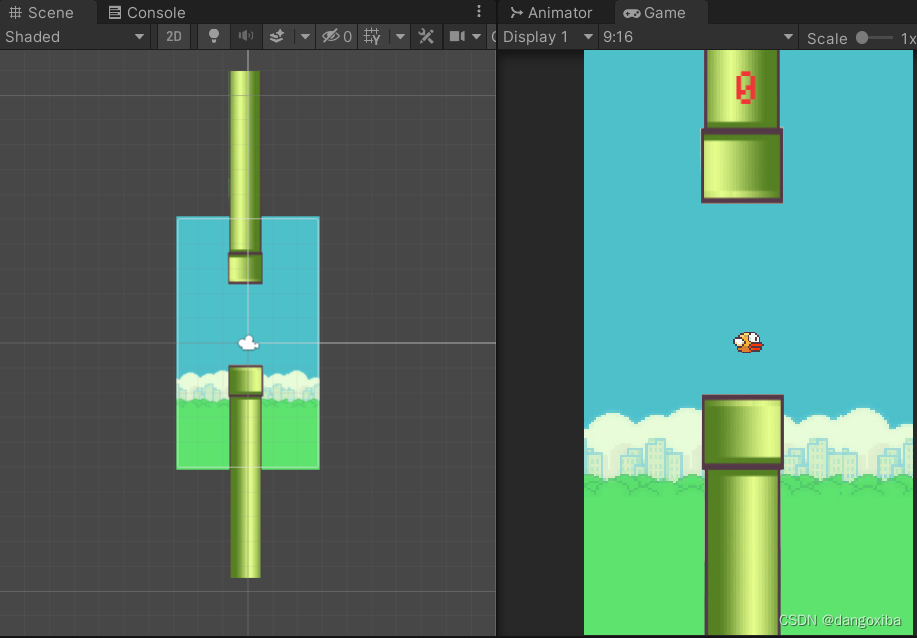Open the 9:16 aspect ratio dropdown
Image resolution: width=917 pixels, height=638 pixels.
coord(698,37)
